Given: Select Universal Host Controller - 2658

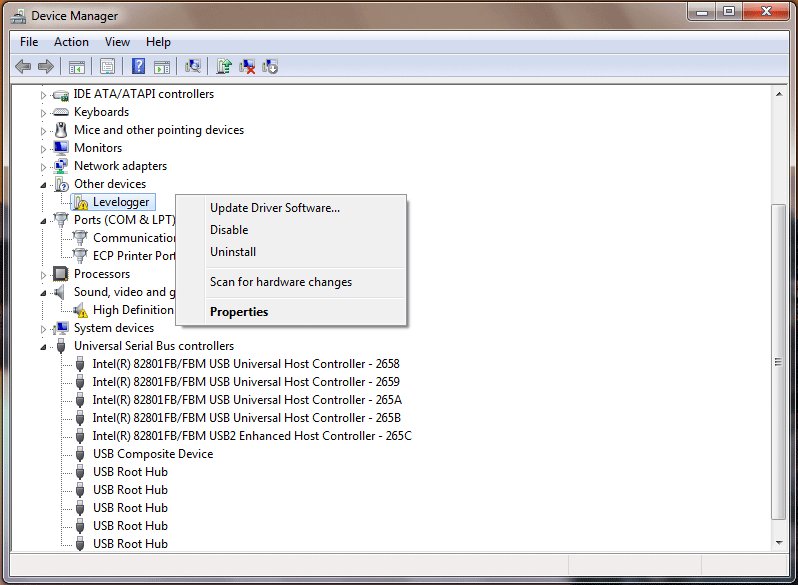Looking at the screenshot, I should coord(246,364).
